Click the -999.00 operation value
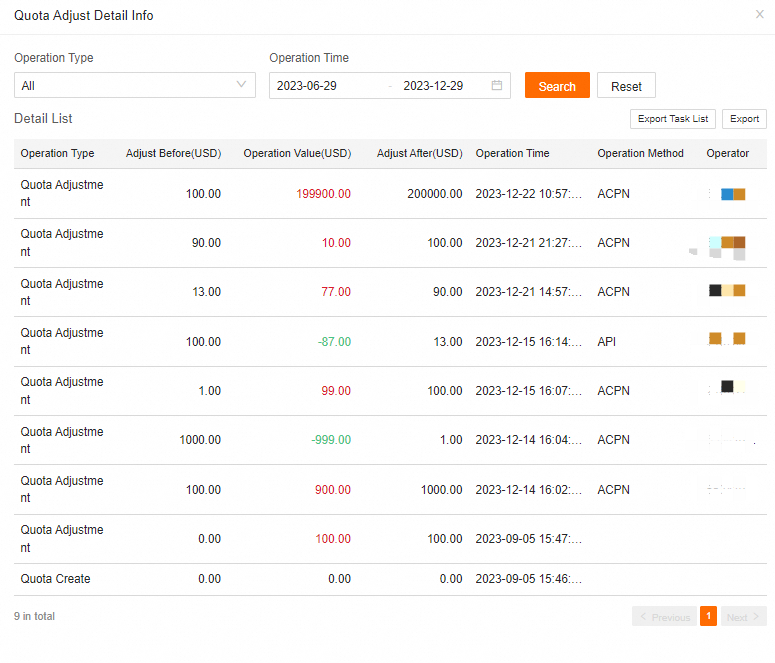 tap(331, 440)
